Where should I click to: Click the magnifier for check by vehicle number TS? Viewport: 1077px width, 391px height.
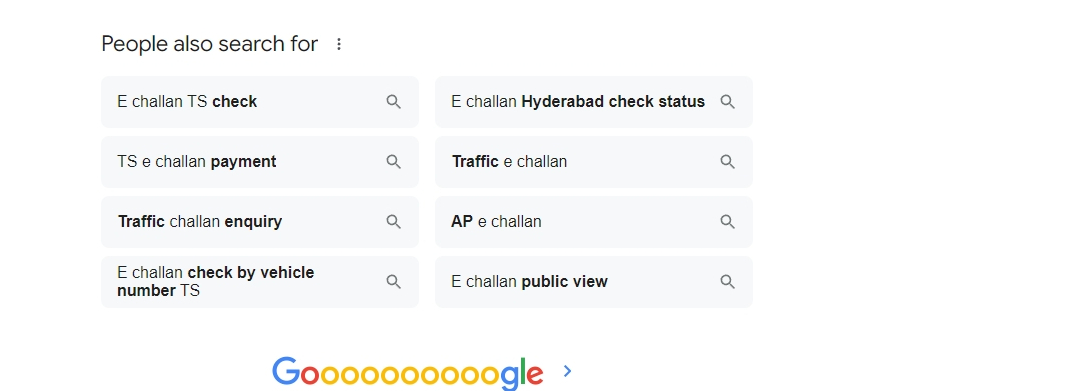pyautogui.click(x=394, y=282)
